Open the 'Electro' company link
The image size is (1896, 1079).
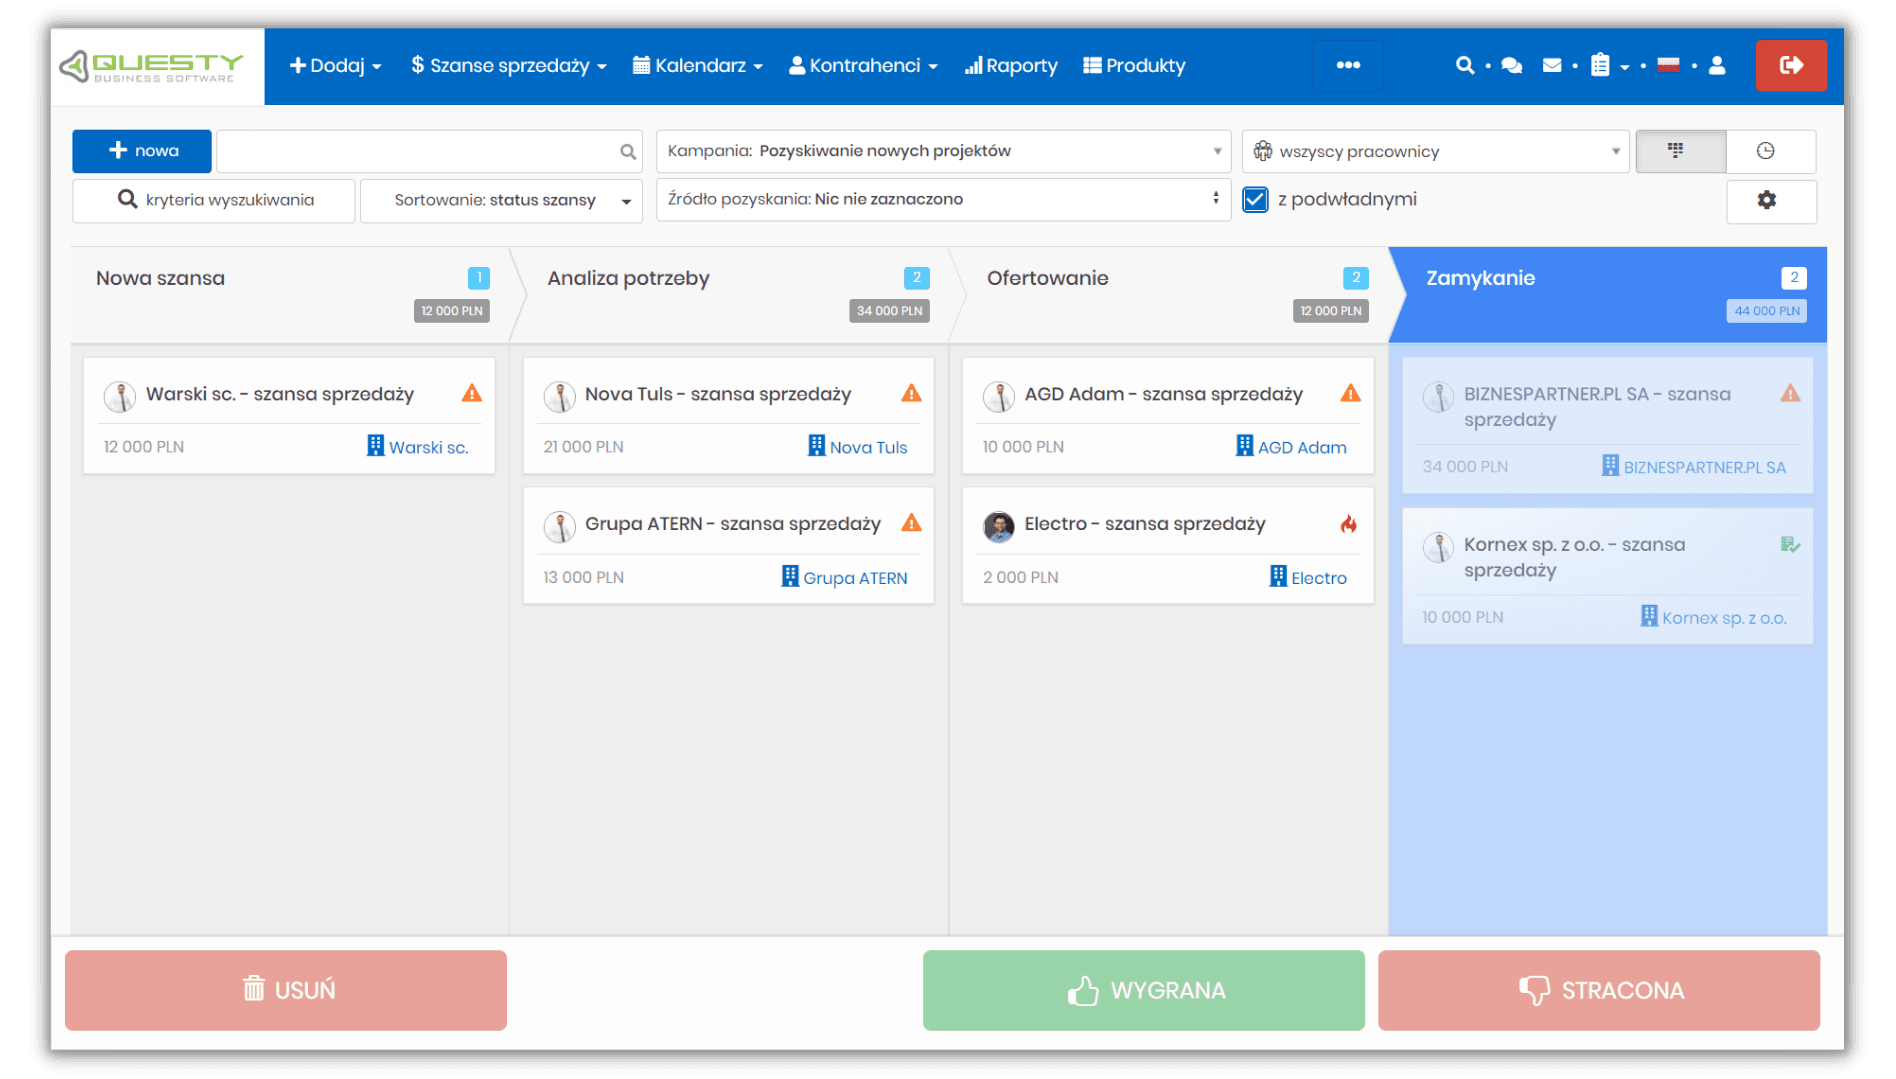tap(1309, 577)
